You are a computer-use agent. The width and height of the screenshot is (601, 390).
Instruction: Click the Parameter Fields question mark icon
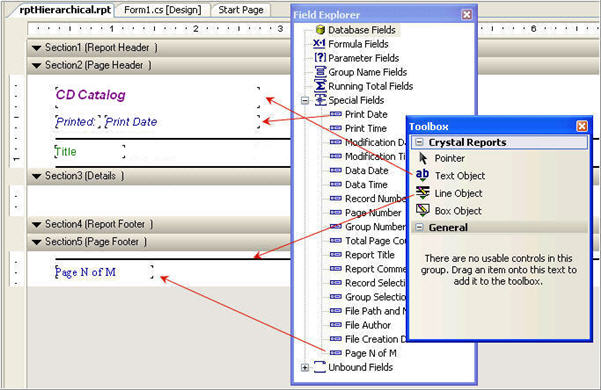[320, 58]
